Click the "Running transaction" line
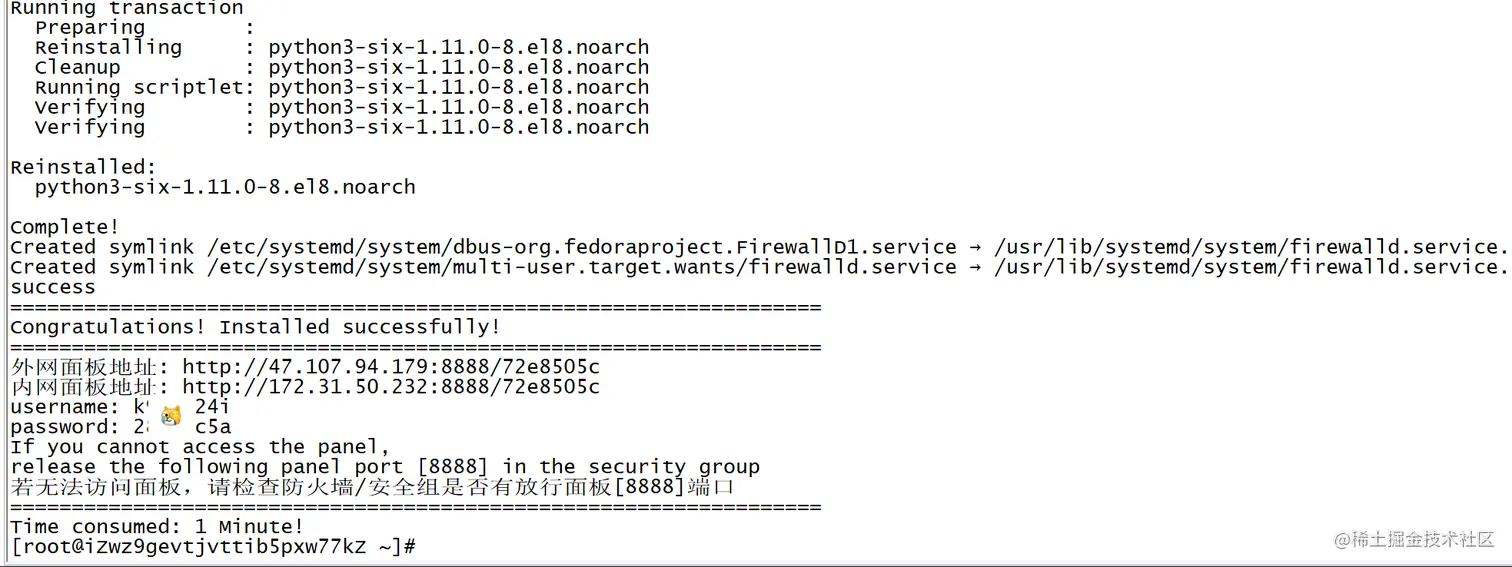Image resolution: width=1512 pixels, height=567 pixels. pyautogui.click(x=126, y=9)
